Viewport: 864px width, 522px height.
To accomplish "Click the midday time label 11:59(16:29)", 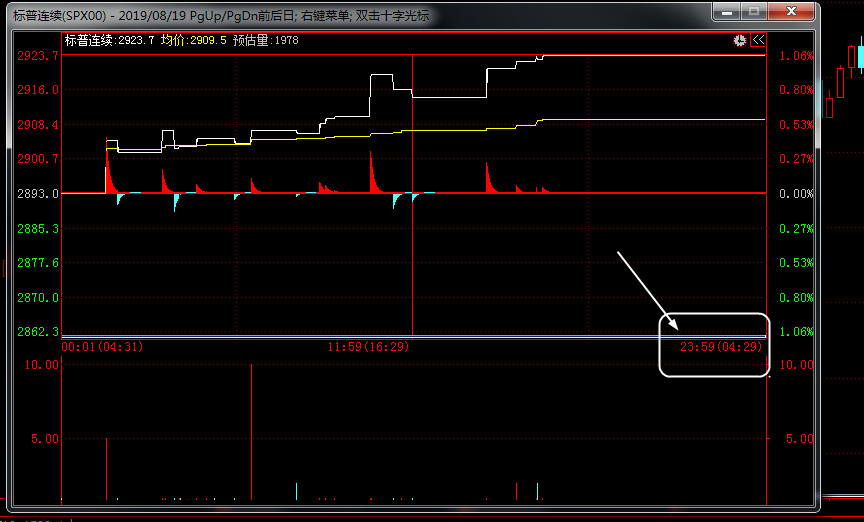I will click(368, 347).
